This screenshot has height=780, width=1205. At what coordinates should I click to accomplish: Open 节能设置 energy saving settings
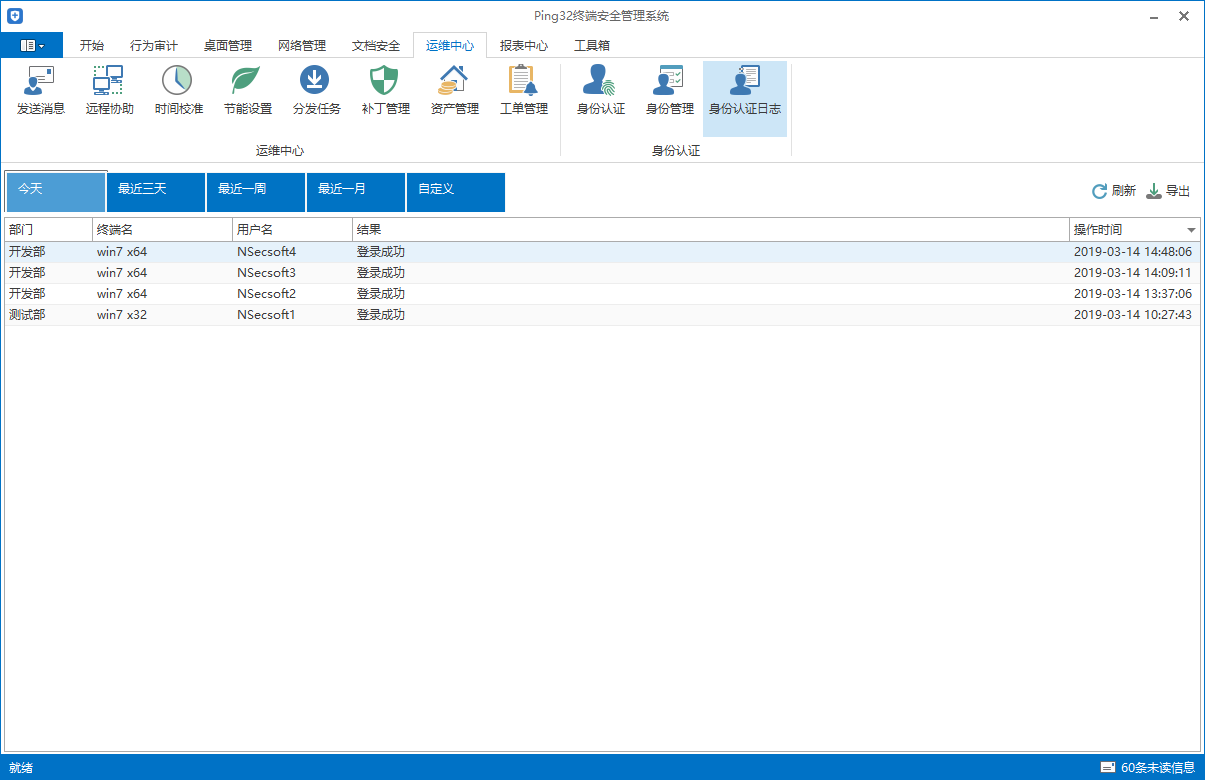(247, 92)
